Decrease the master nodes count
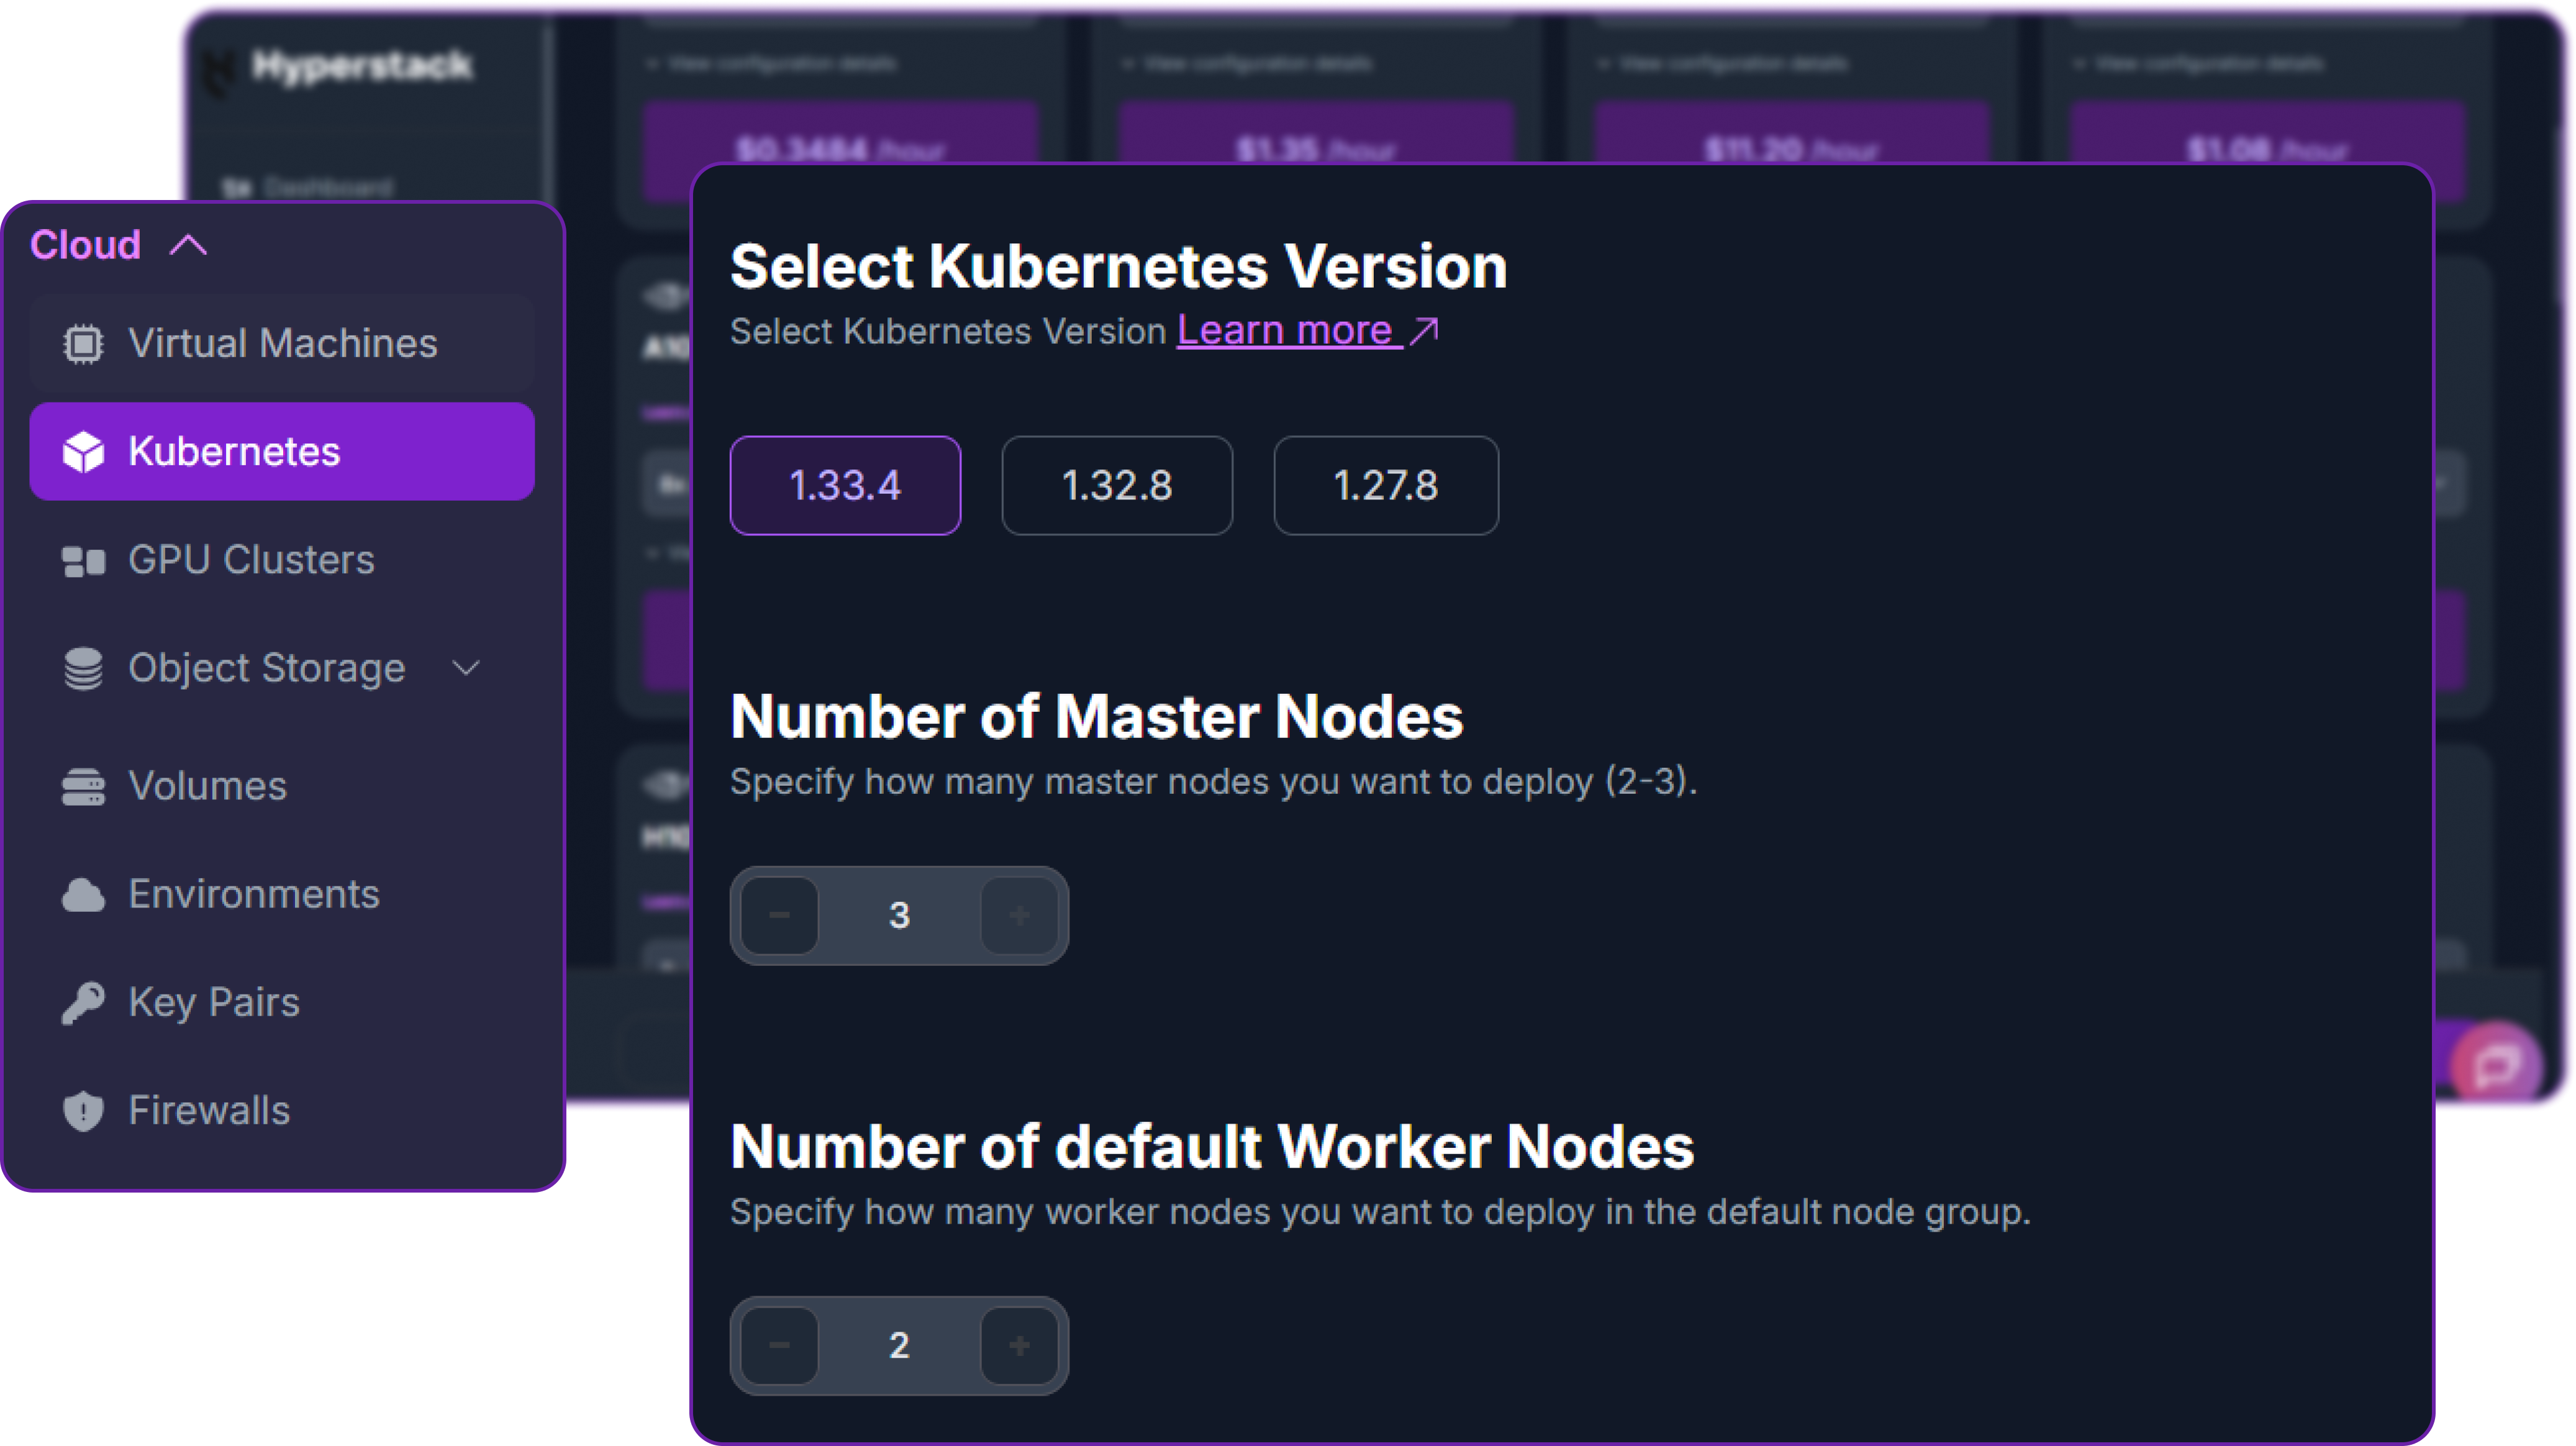The image size is (2576, 1446). click(x=780, y=916)
